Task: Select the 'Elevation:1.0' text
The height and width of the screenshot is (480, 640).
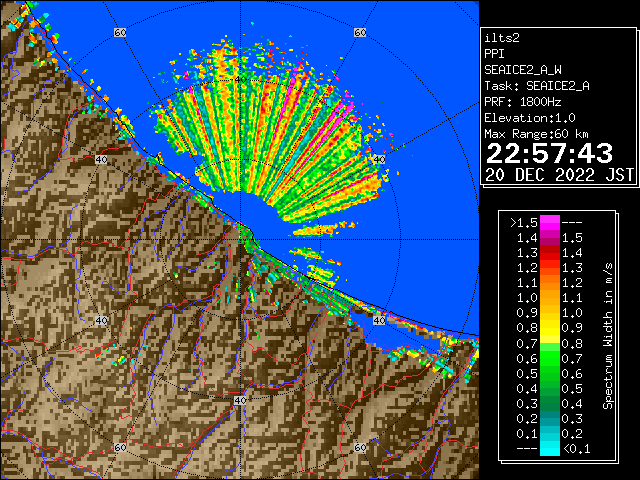Action: [530, 118]
